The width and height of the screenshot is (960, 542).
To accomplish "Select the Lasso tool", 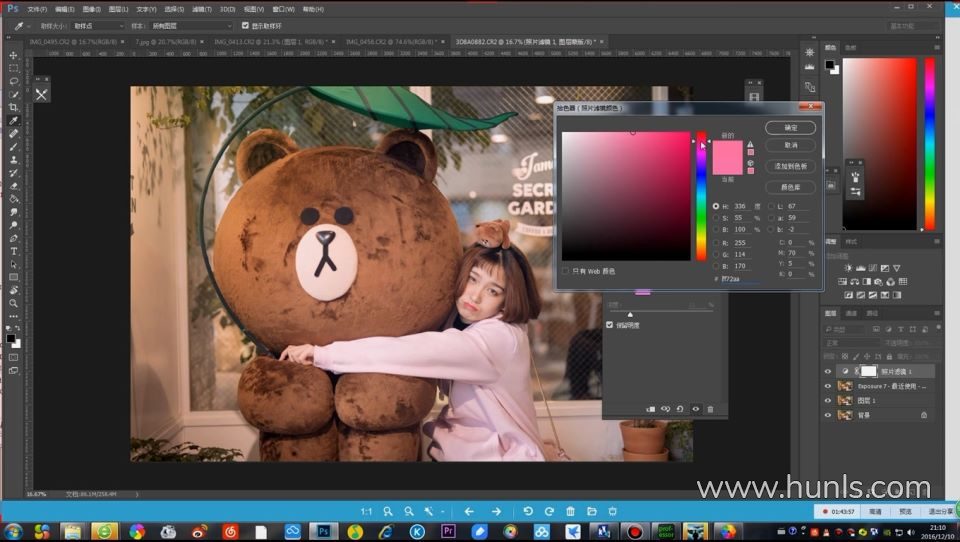I will [x=13, y=81].
